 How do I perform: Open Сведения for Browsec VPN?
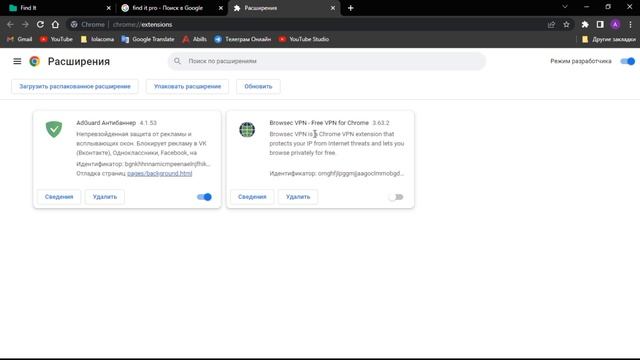coord(252,197)
